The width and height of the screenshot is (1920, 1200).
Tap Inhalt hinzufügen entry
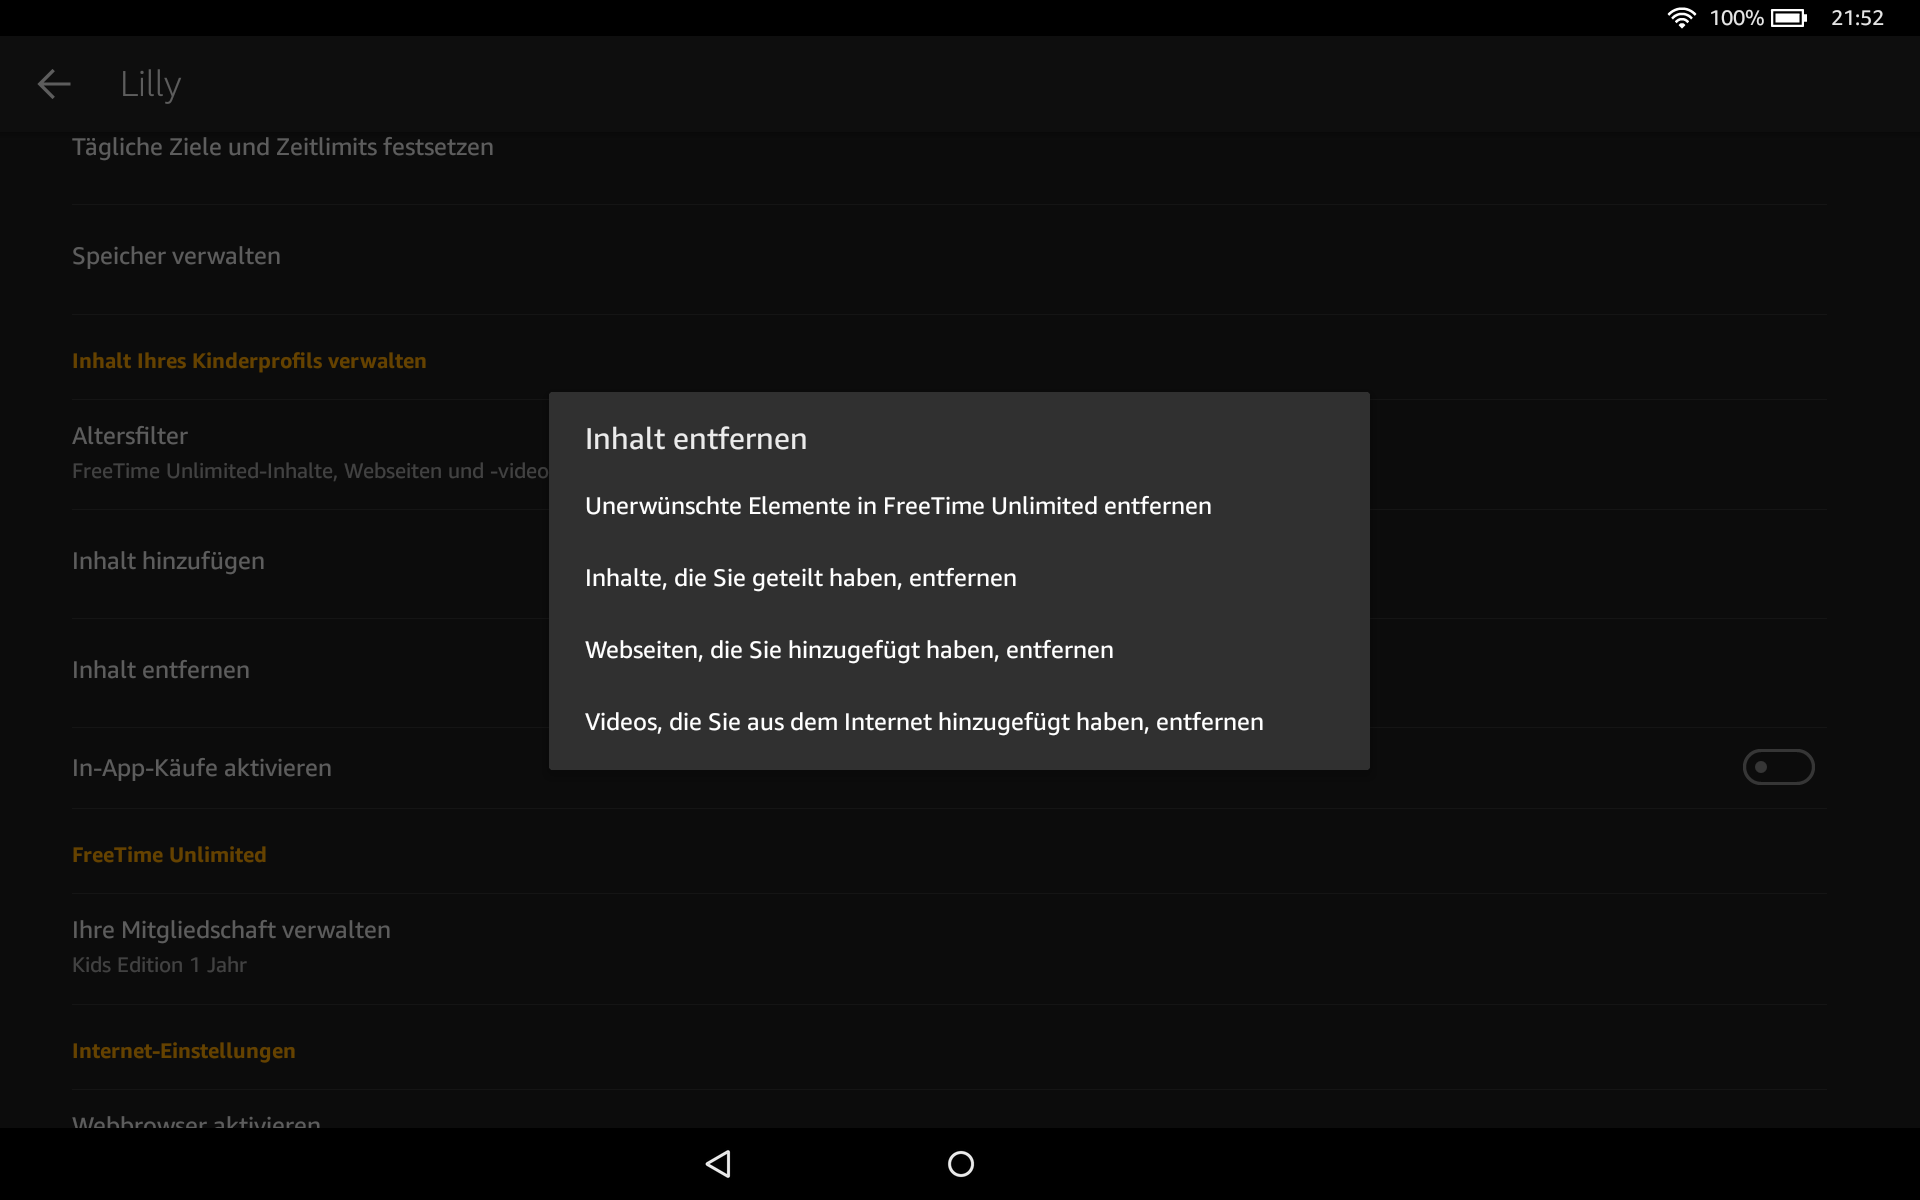click(168, 561)
